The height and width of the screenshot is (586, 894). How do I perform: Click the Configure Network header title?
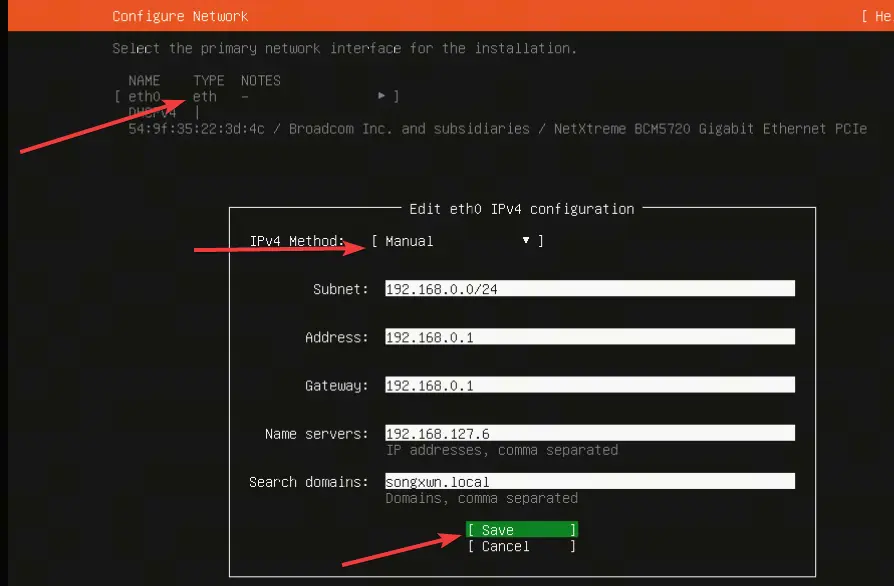click(180, 16)
